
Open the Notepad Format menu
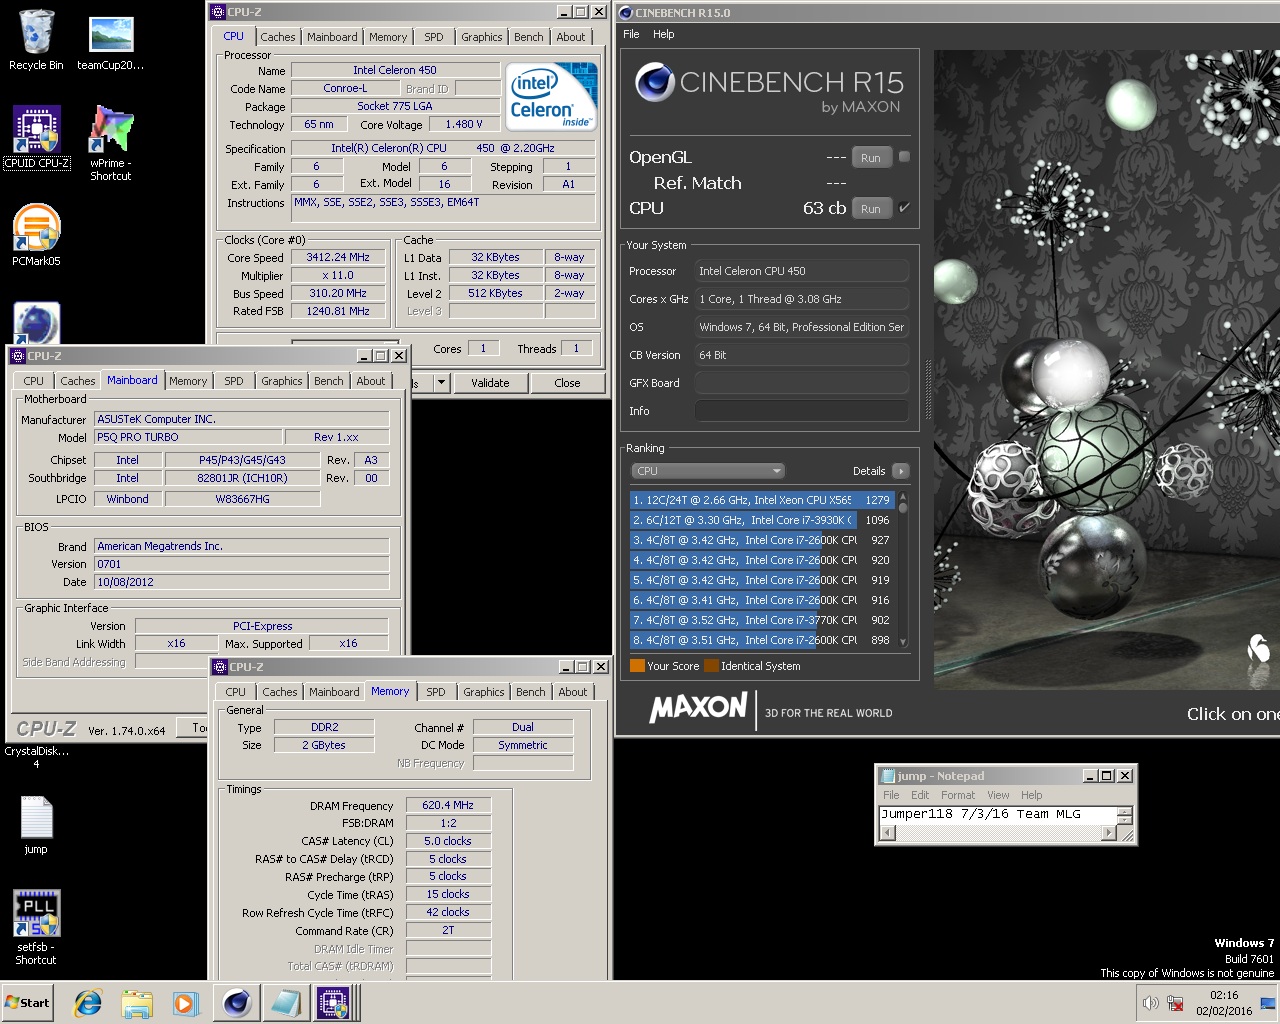point(957,795)
